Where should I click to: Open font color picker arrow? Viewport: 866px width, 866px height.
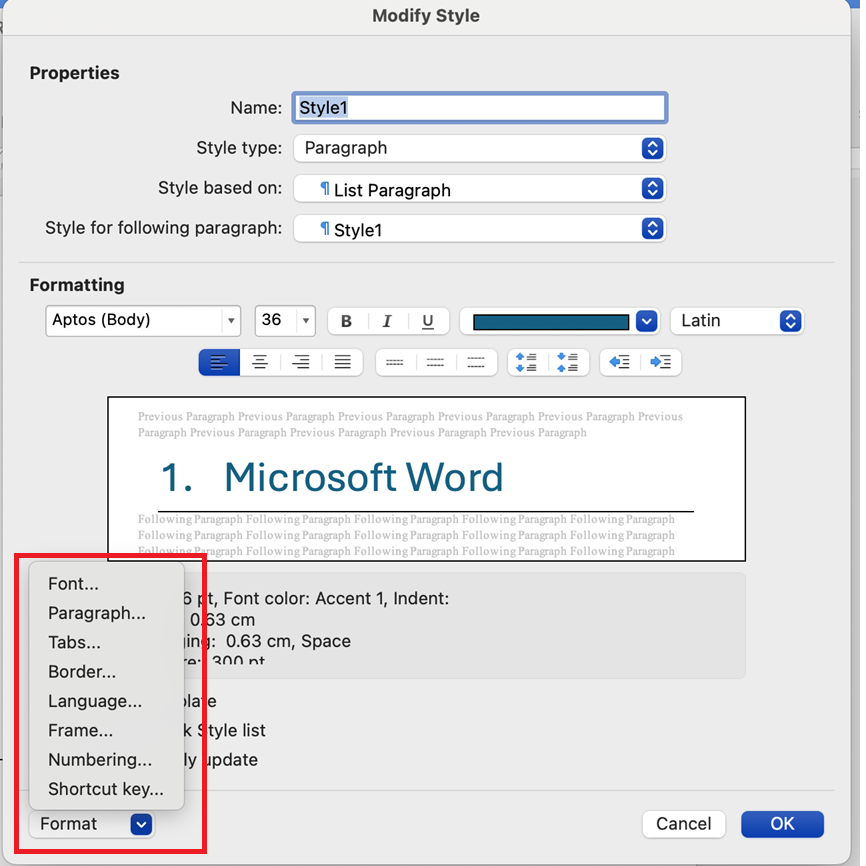(x=646, y=321)
